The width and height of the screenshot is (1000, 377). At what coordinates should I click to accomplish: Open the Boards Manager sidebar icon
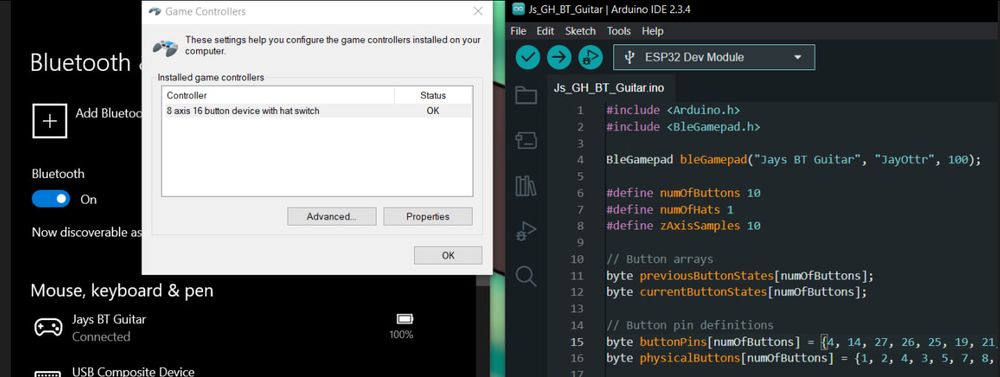526,140
